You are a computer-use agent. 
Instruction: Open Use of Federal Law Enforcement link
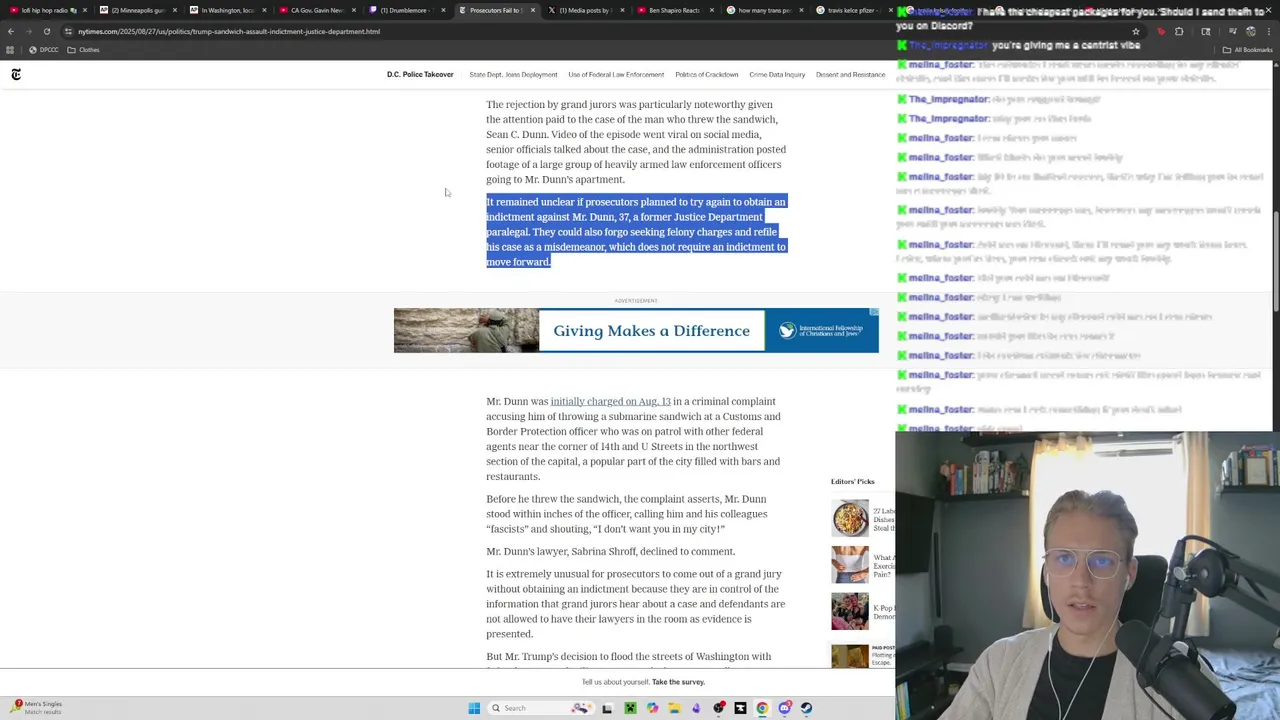tap(616, 74)
